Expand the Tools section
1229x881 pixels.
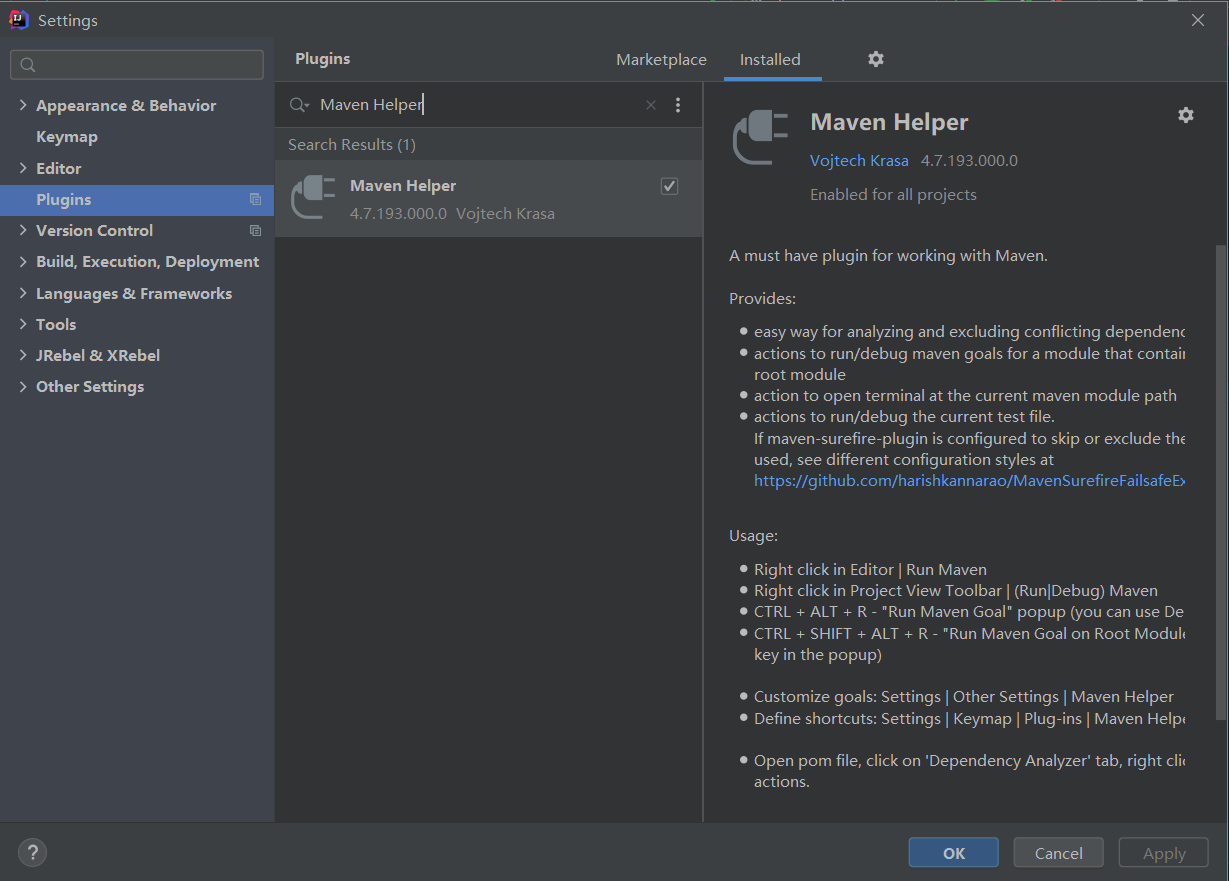click(x=23, y=324)
